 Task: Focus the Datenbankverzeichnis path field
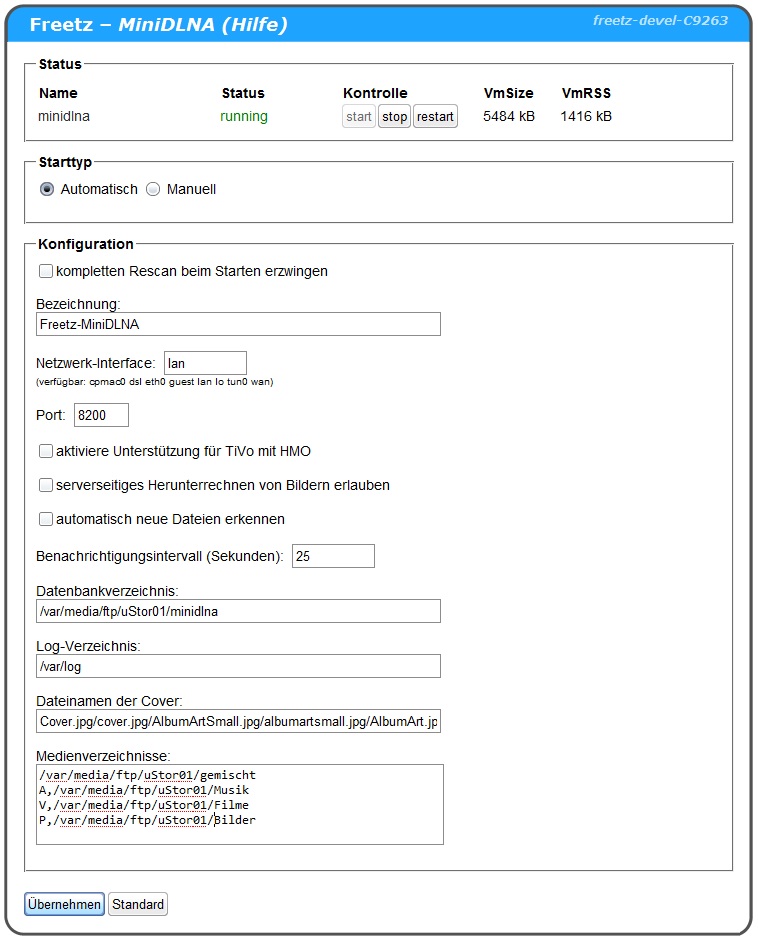[237, 611]
